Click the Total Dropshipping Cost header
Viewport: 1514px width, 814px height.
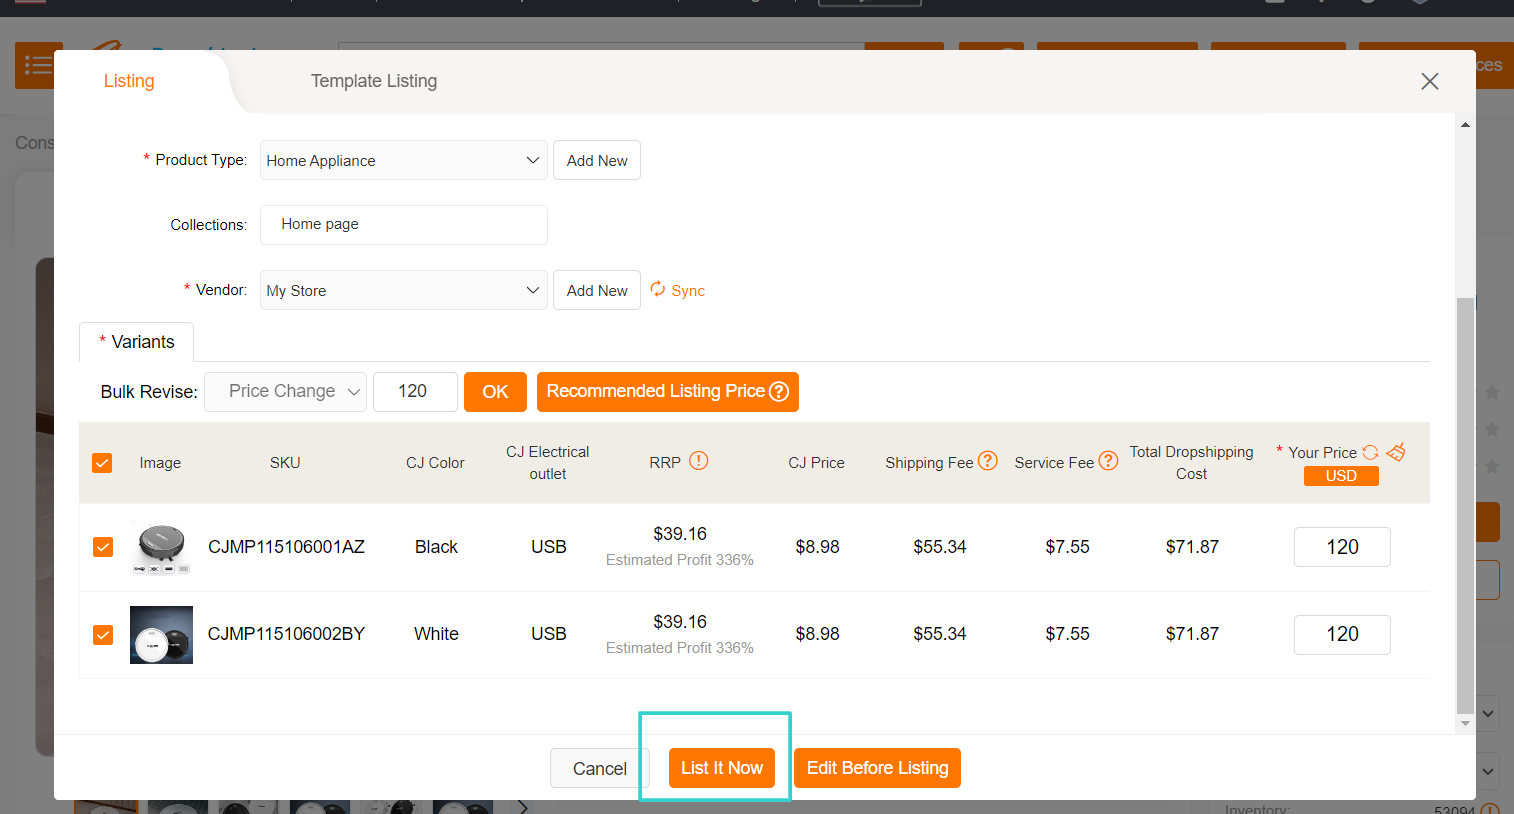1191,463
